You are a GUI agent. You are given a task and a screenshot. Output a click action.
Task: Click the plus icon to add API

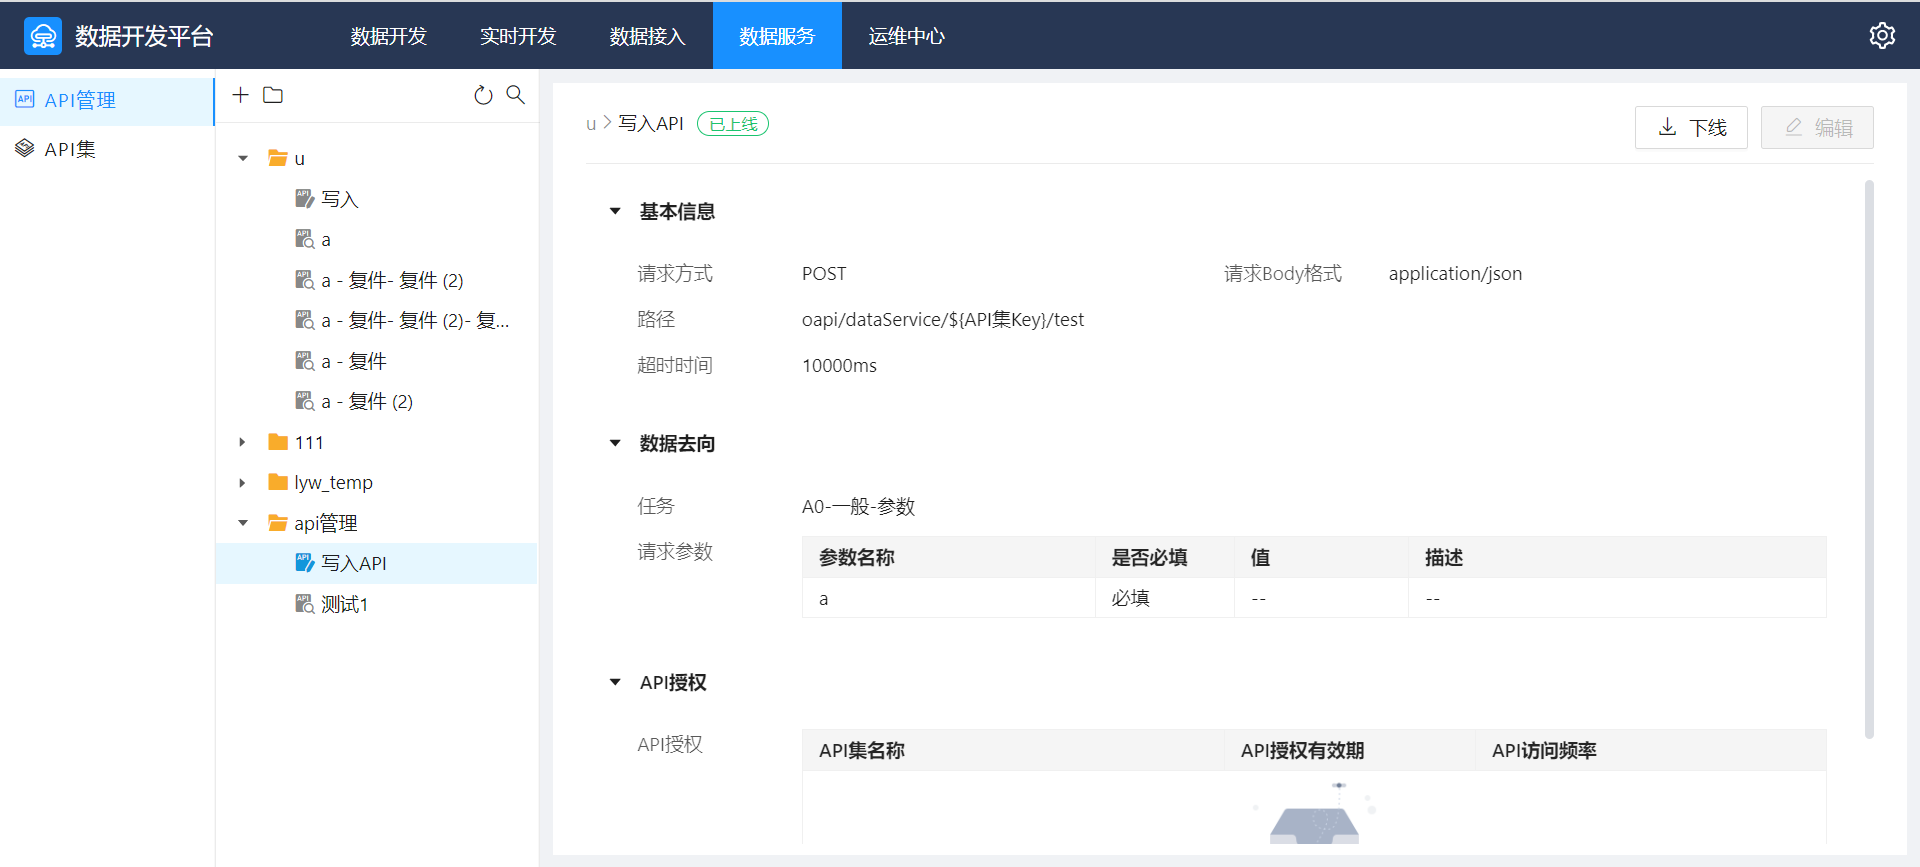click(x=240, y=95)
